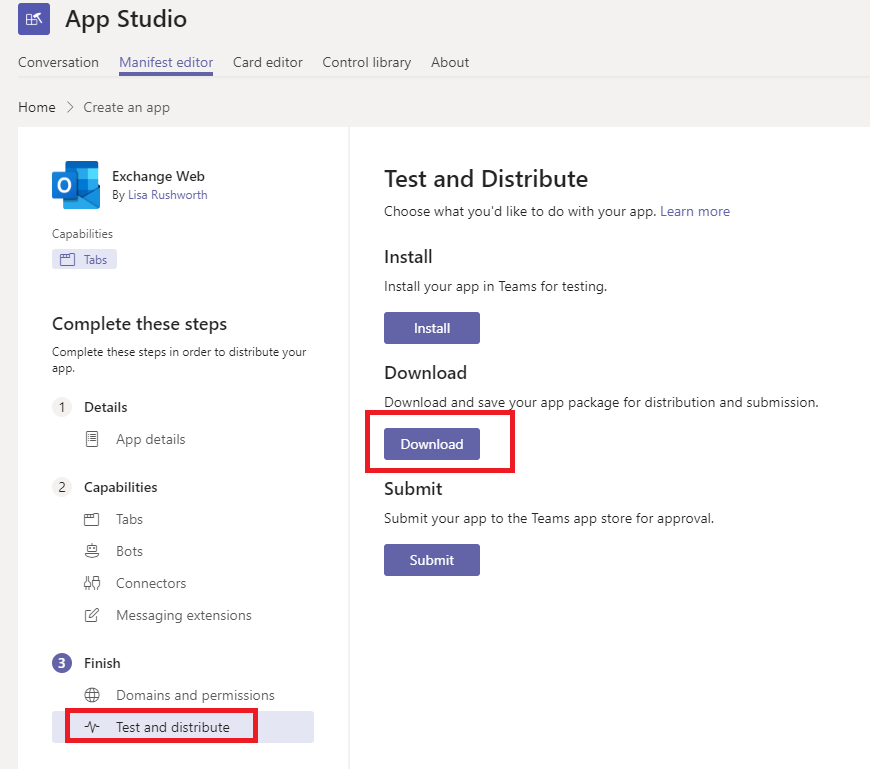Open the About tab
The width and height of the screenshot is (870, 769).
coord(450,62)
